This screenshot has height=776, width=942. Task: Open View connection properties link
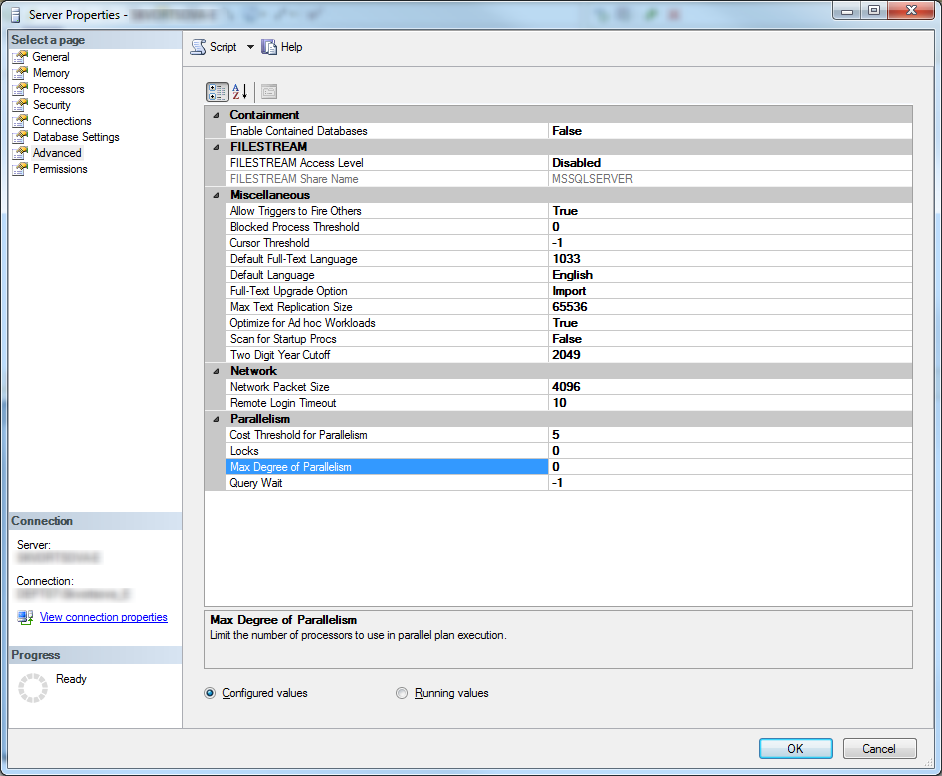[103, 617]
